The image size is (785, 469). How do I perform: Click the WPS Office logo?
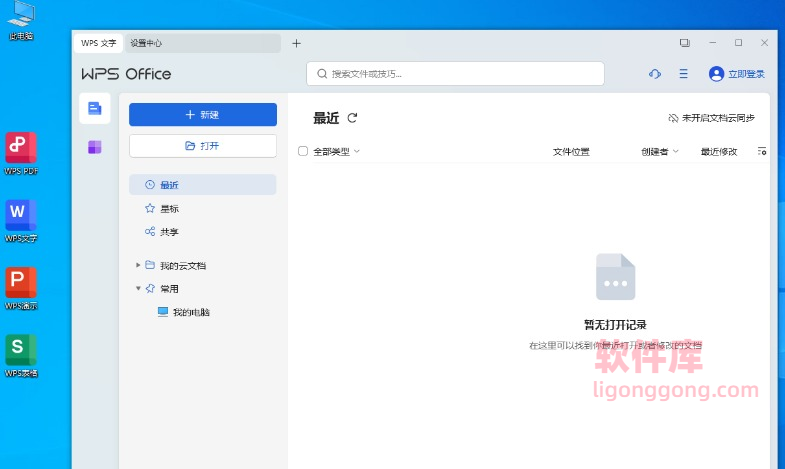tap(126, 74)
